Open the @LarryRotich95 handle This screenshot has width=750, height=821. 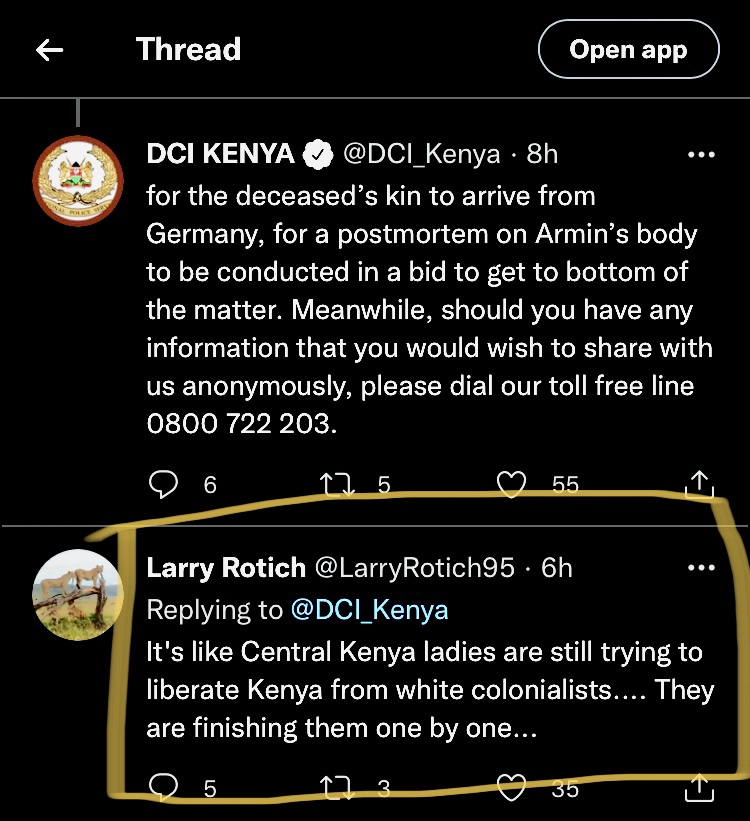(x=415, y=568)
